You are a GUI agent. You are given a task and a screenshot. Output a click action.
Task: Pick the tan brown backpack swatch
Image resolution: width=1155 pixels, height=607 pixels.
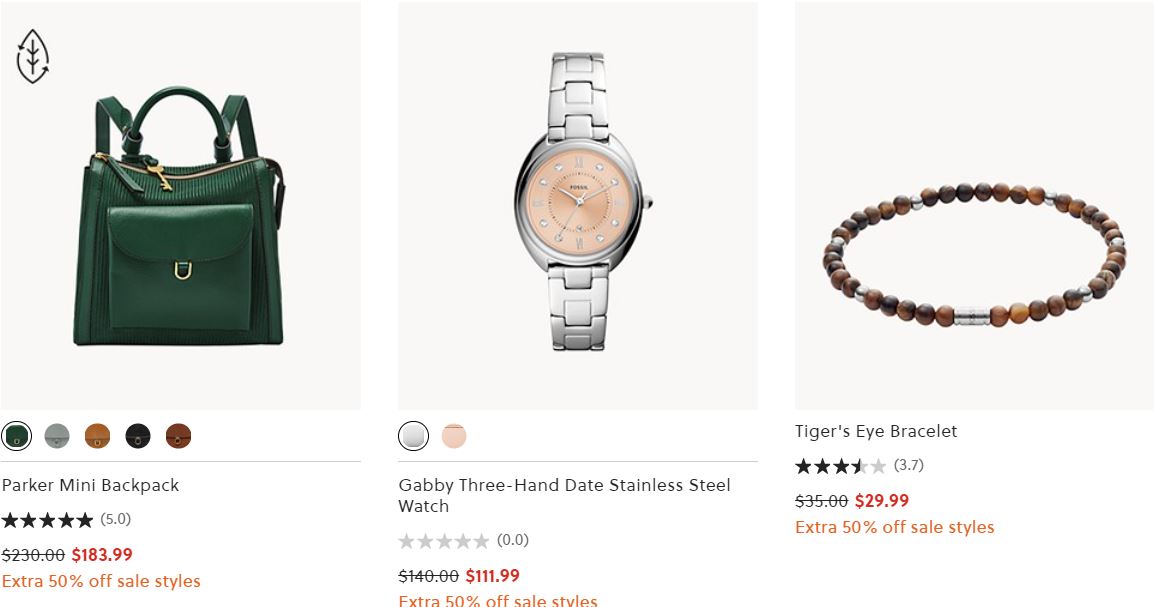[97, 436]
